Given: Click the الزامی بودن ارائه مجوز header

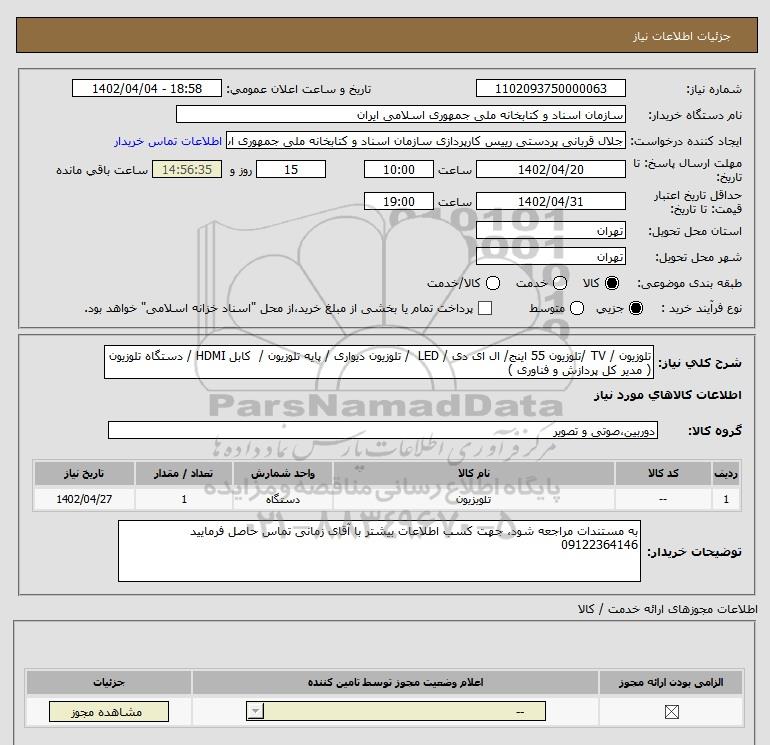Looking at the screenshot, I should 671,682.
